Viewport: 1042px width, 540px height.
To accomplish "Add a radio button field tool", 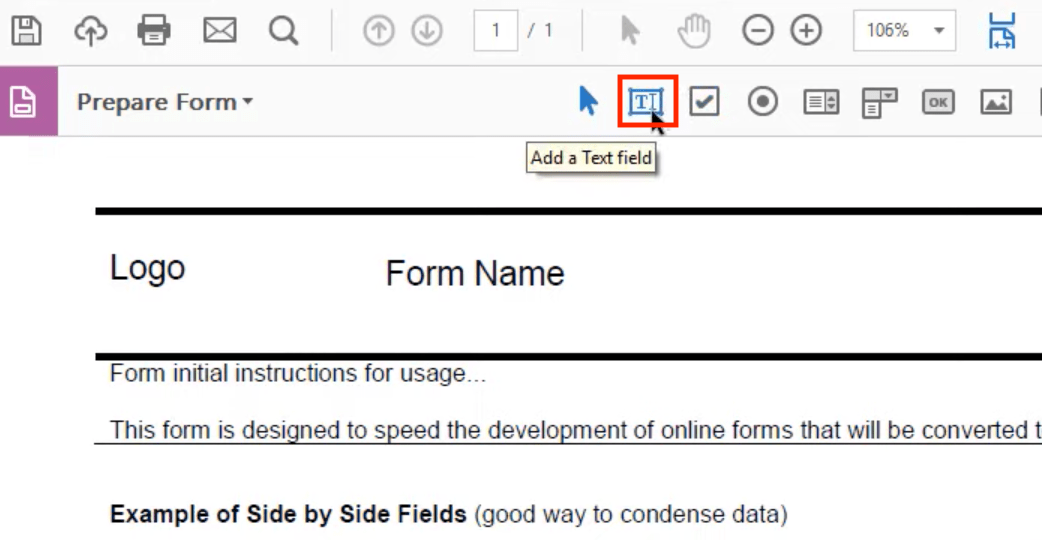I will coord(763,101).
